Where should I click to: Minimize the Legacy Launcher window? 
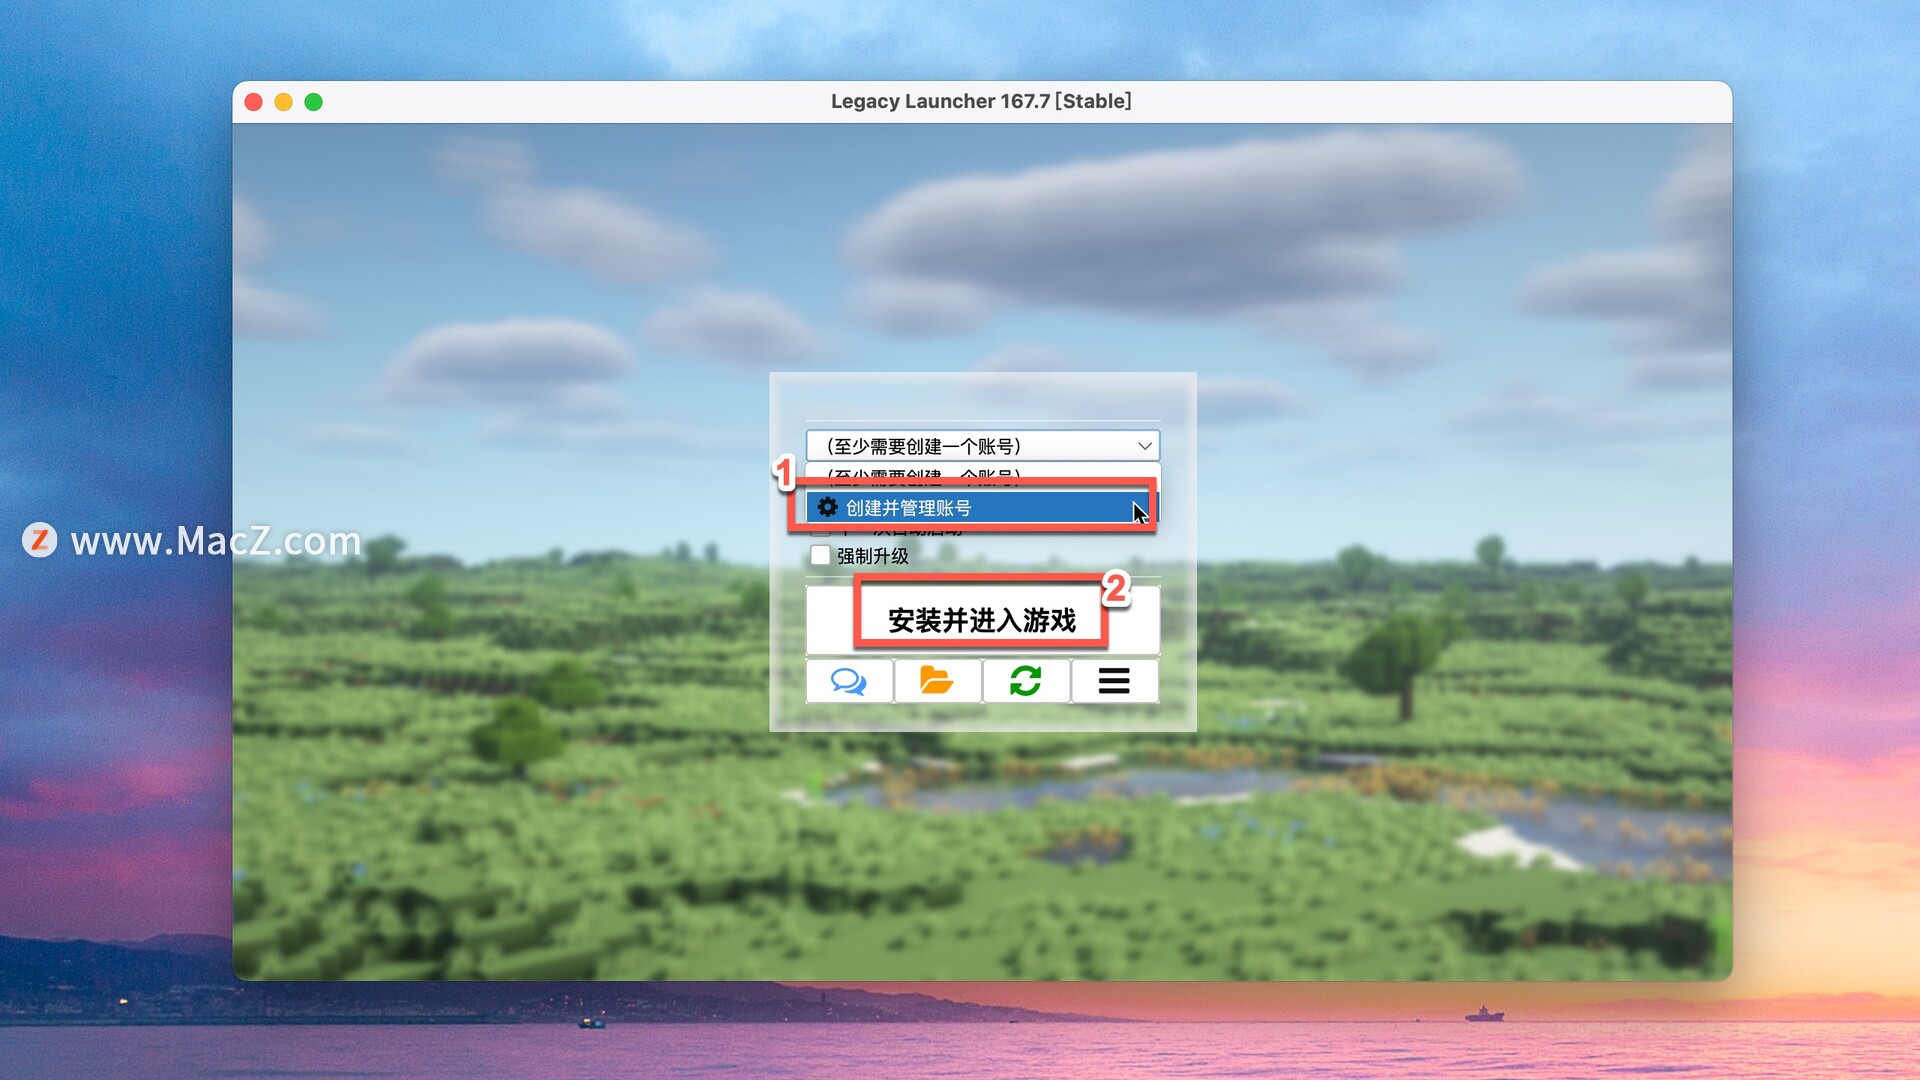tap(284, 102)
